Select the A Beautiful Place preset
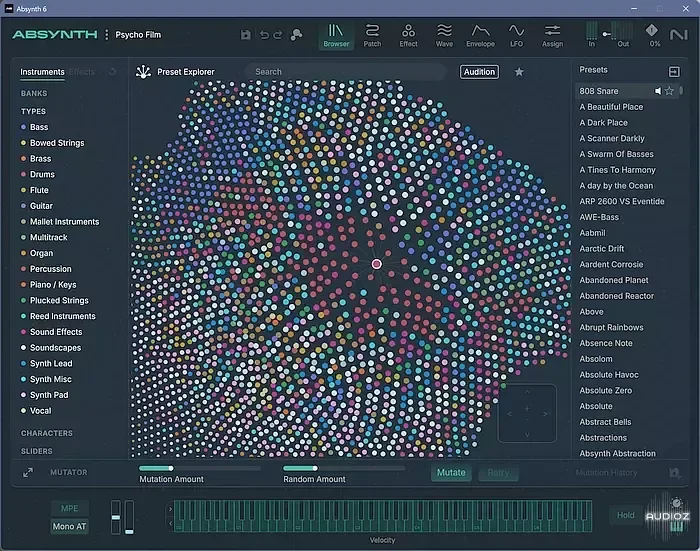The height and width of the screenshot is (551, 700). pyautogui.click(x=611, y=107)
